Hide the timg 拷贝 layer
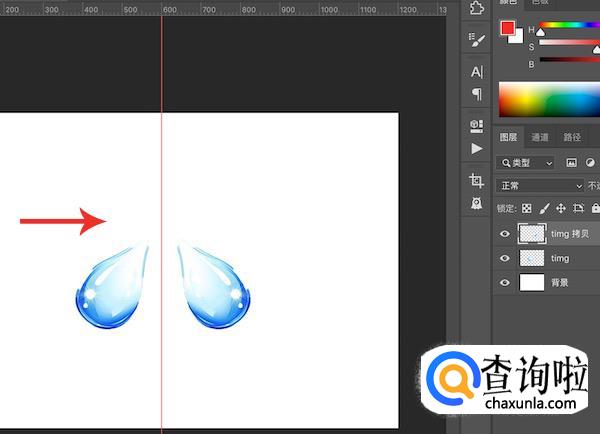The width and height of the screenshot is (600, 434). pyautogui.click(x=505, y=234)
